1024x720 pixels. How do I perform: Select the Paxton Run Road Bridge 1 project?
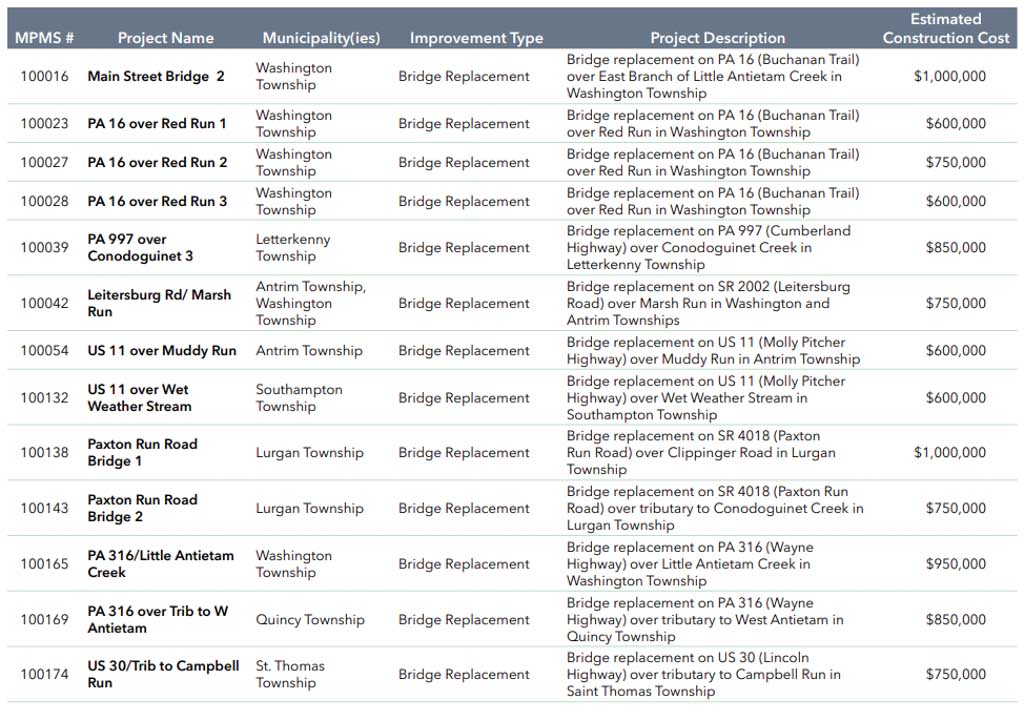click(142, 453)
